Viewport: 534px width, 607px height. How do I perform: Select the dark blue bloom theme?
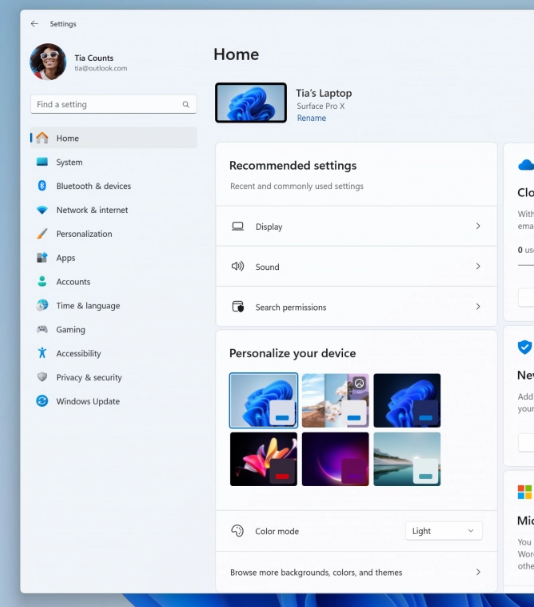click(407, 400)
